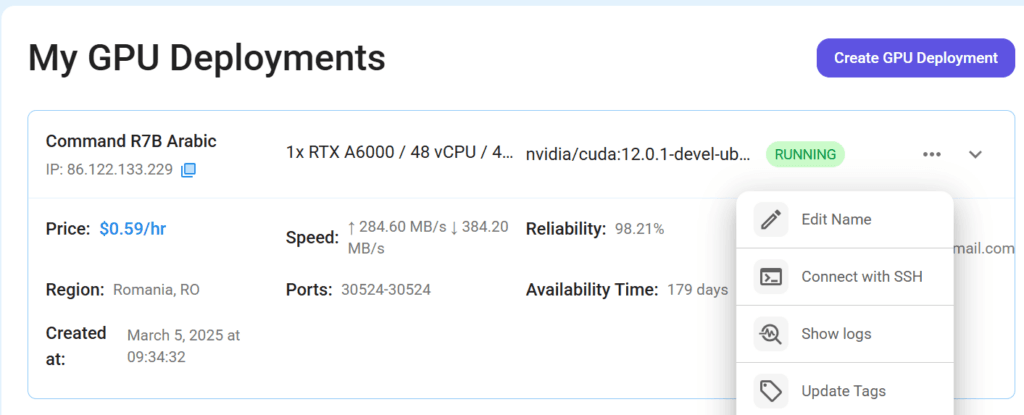Viewport: 1024px width, 415px height.
Task: Click the tag icon beside Update Tags
Action: point(771,391)
